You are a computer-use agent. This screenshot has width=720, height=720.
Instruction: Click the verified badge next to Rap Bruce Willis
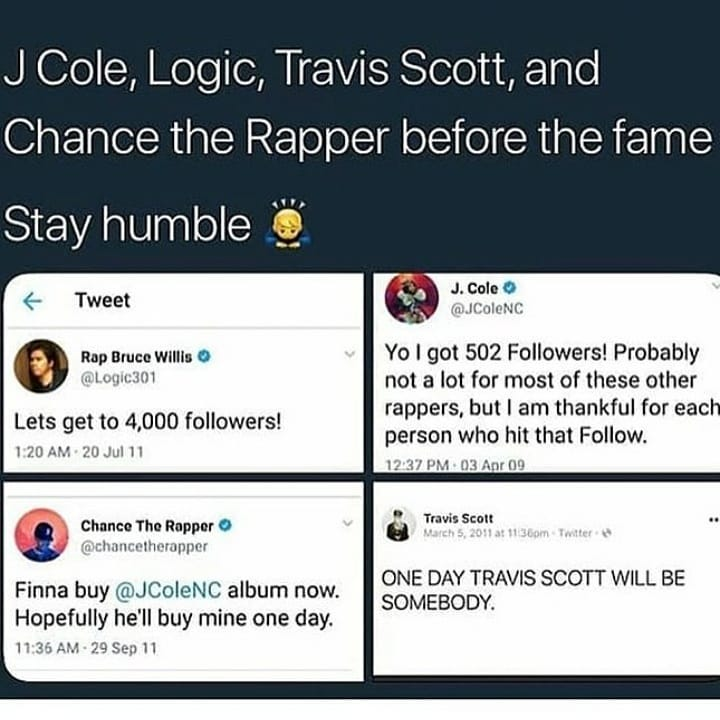pyautogui.click(x=204, y=356)
